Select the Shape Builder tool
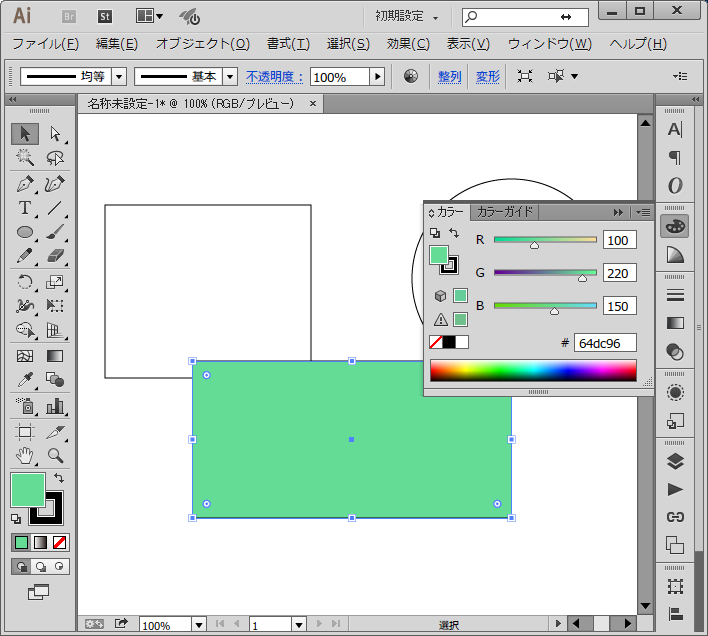The height and width of the screenshot is (636, 708). coord(25,330)
